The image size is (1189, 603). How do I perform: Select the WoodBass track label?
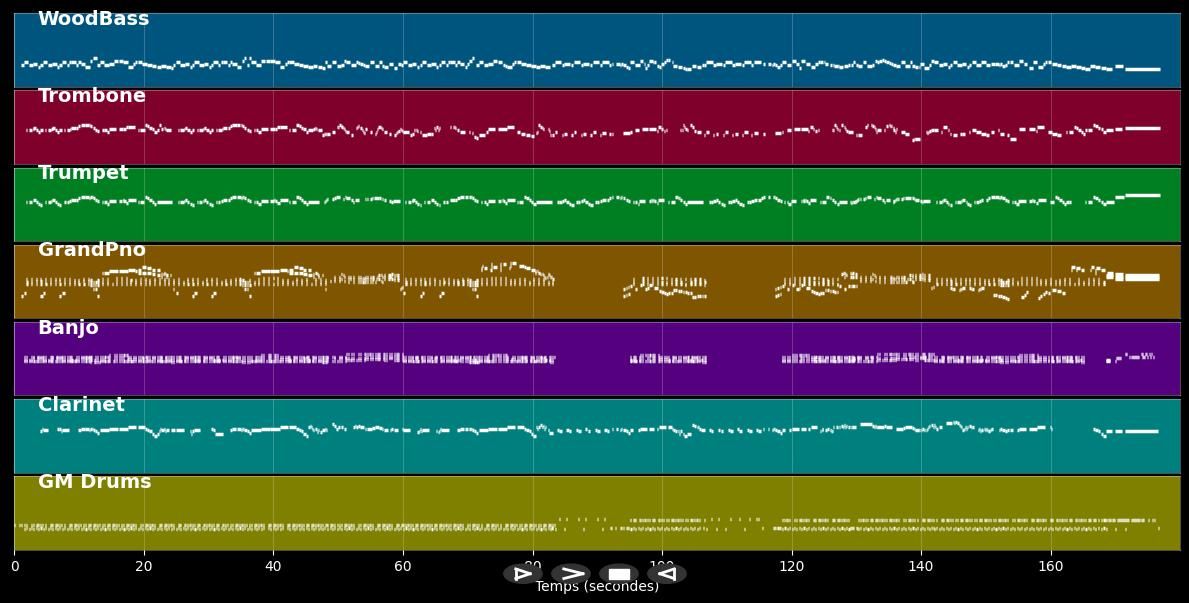pyautogui.click(x=93, y=19)
